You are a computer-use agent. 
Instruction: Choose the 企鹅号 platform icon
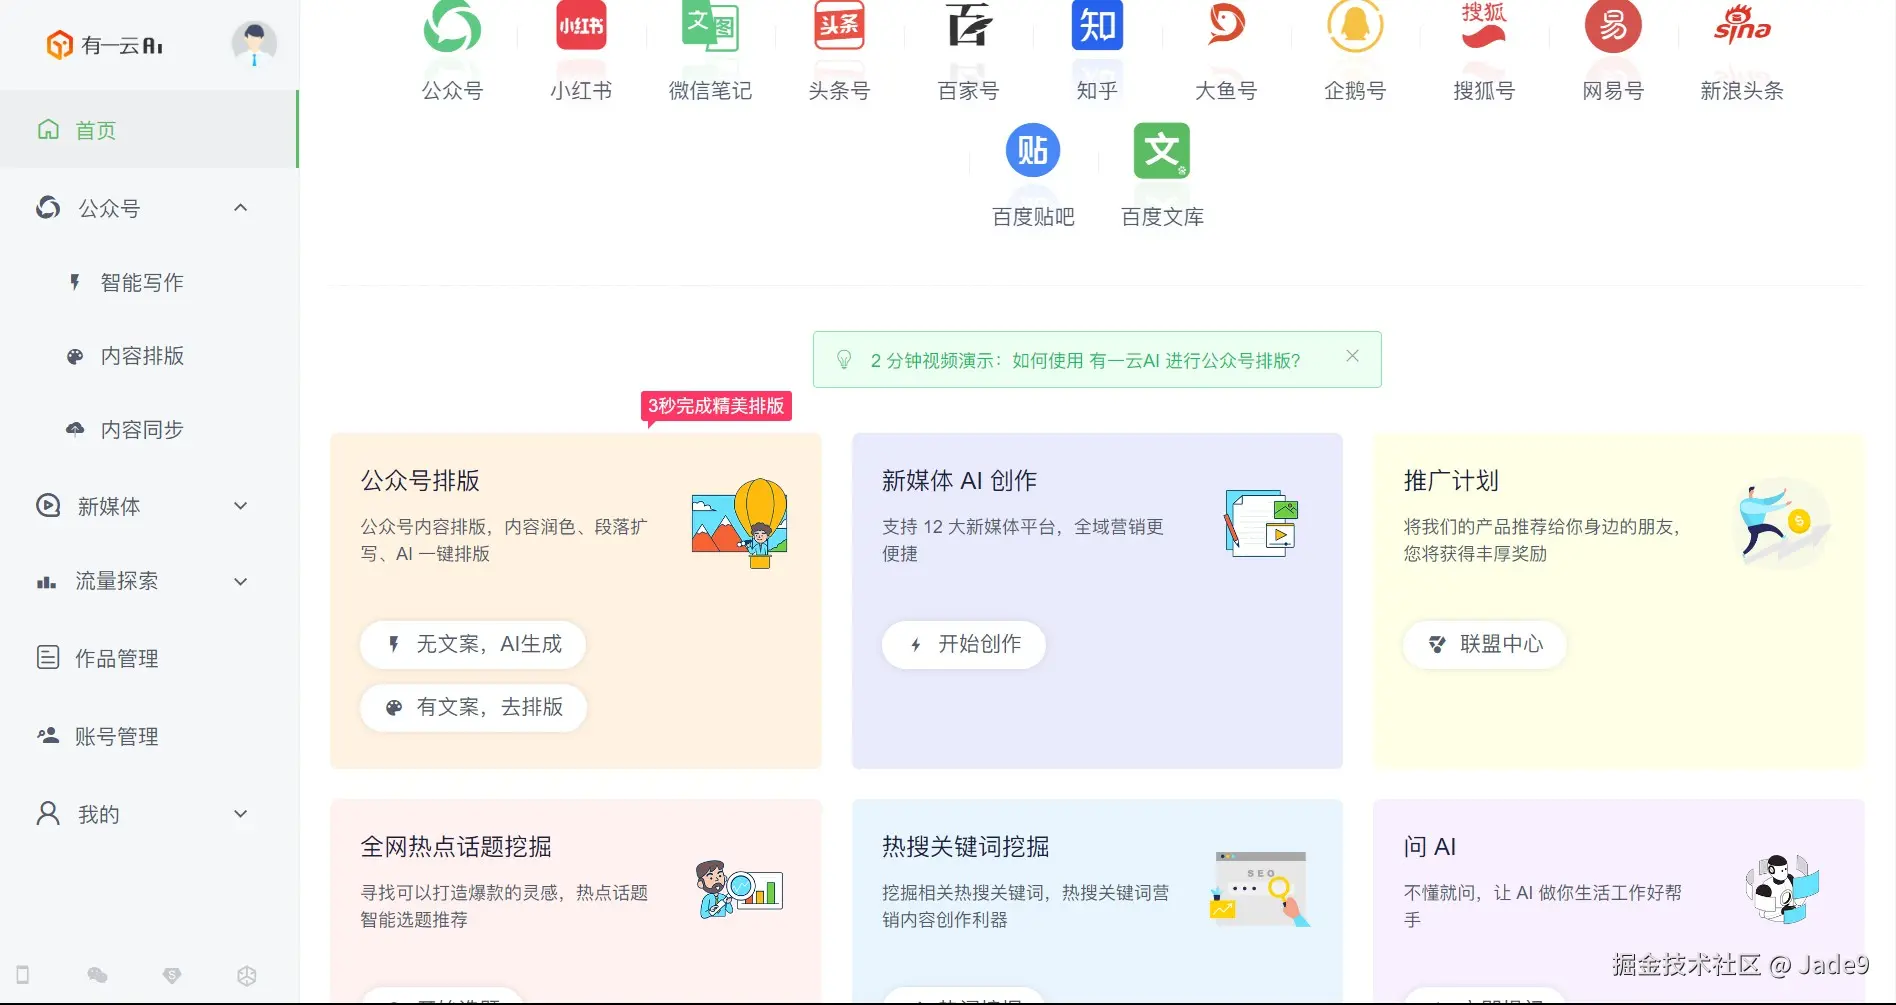(x=1355, y=25)
